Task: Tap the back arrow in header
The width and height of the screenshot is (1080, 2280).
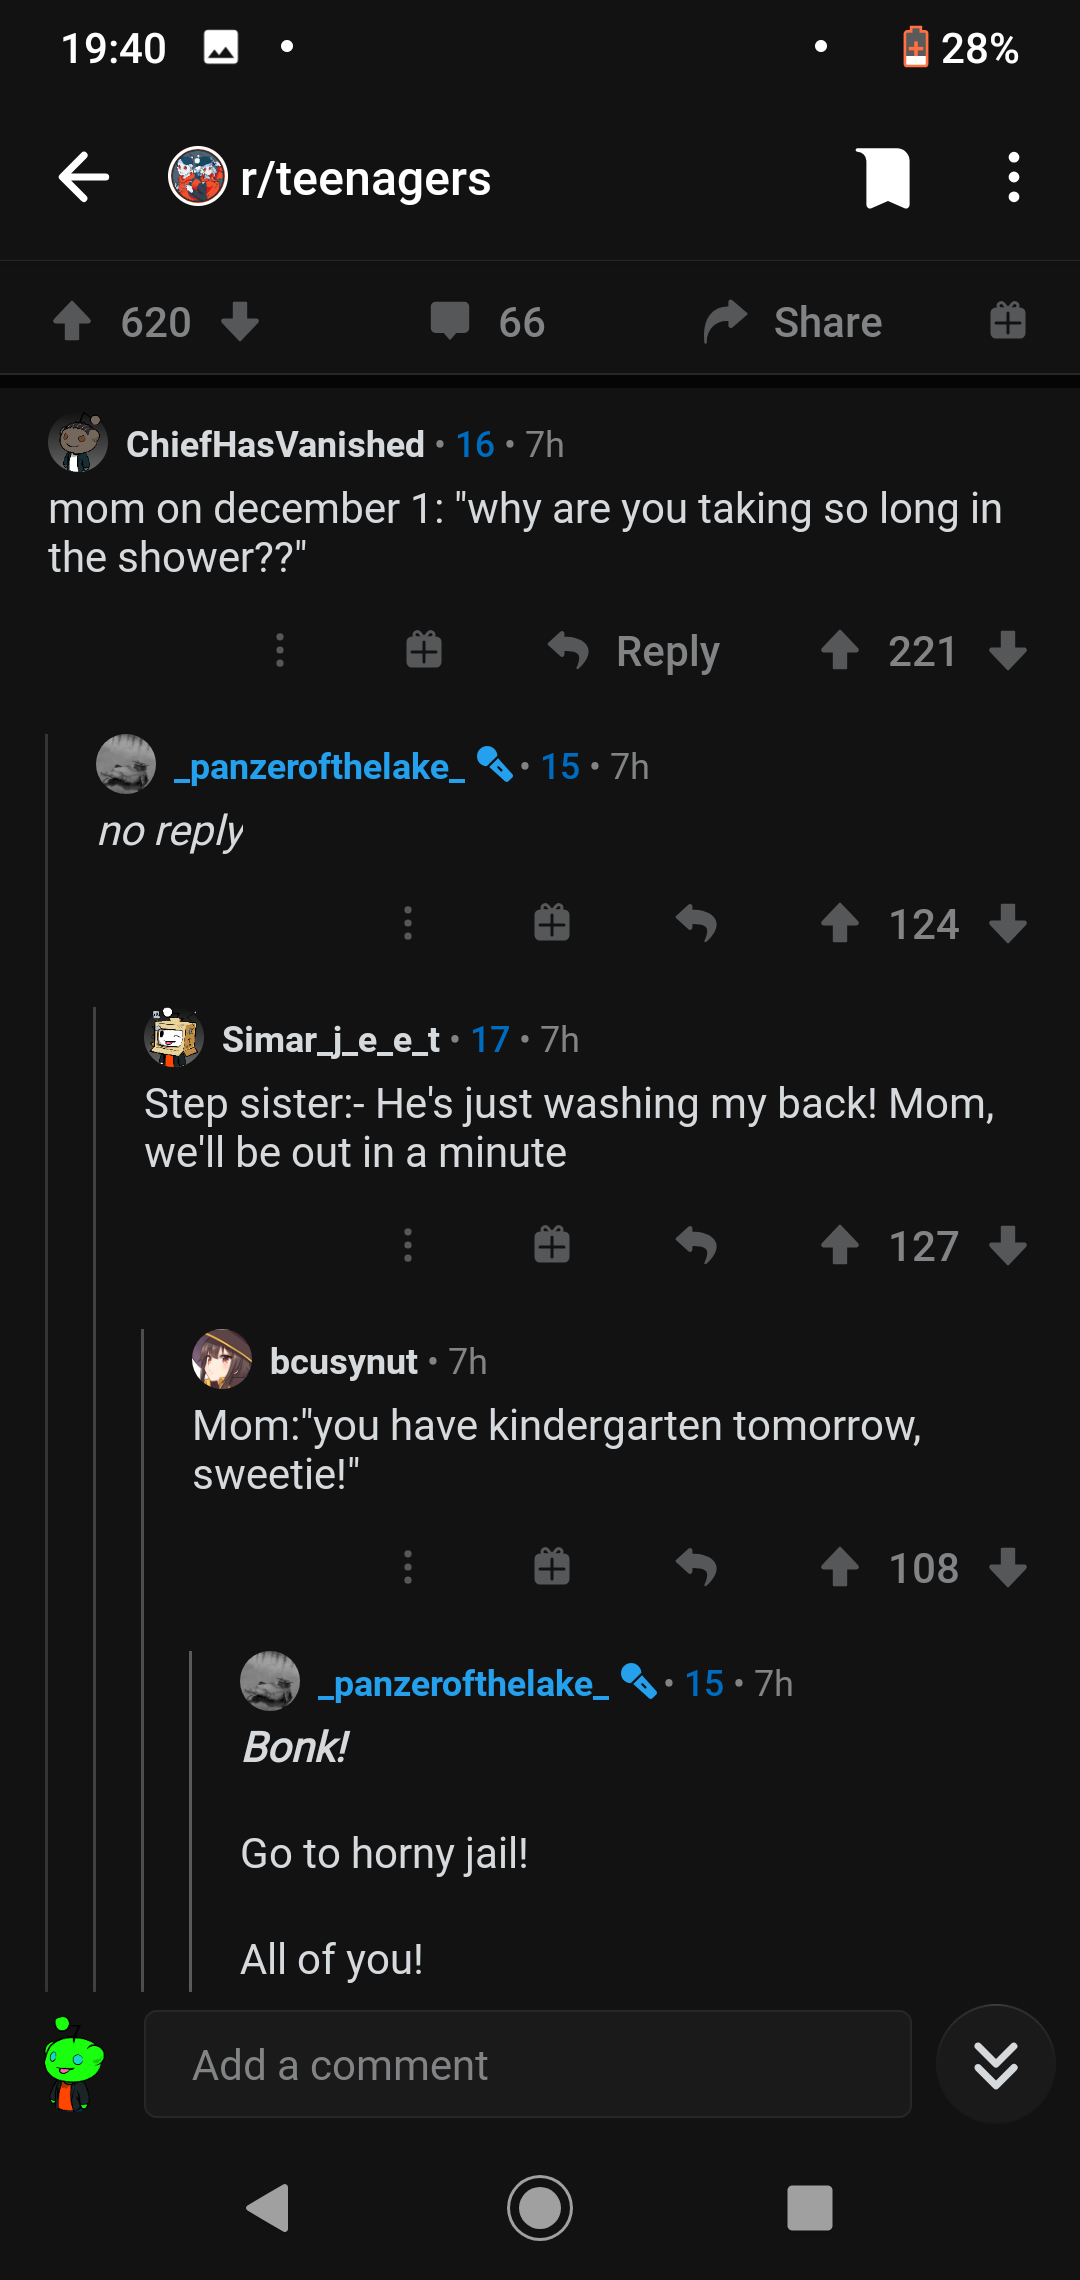Action: click(84, 178)
